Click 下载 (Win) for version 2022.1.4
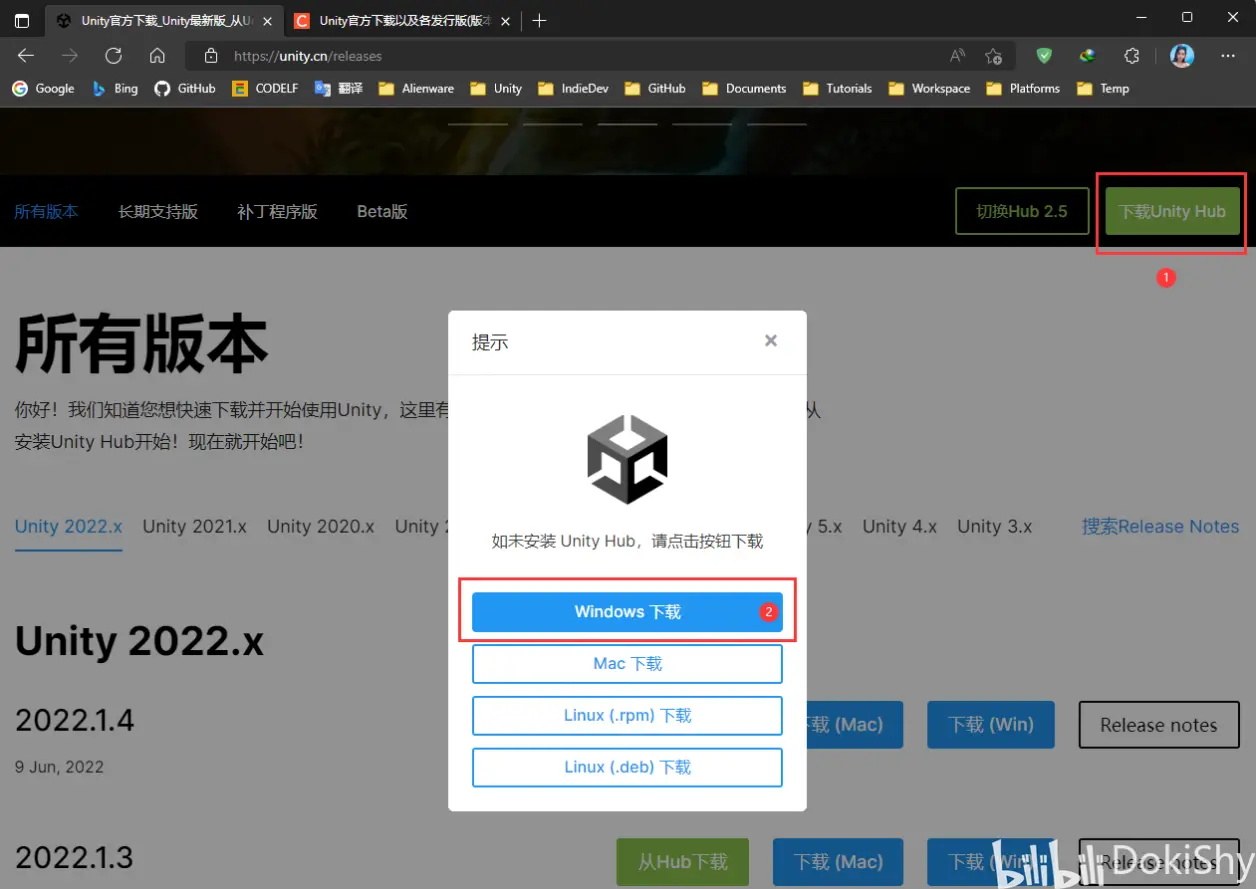This screenshot has width=1256, height=889. click(991, 725)
